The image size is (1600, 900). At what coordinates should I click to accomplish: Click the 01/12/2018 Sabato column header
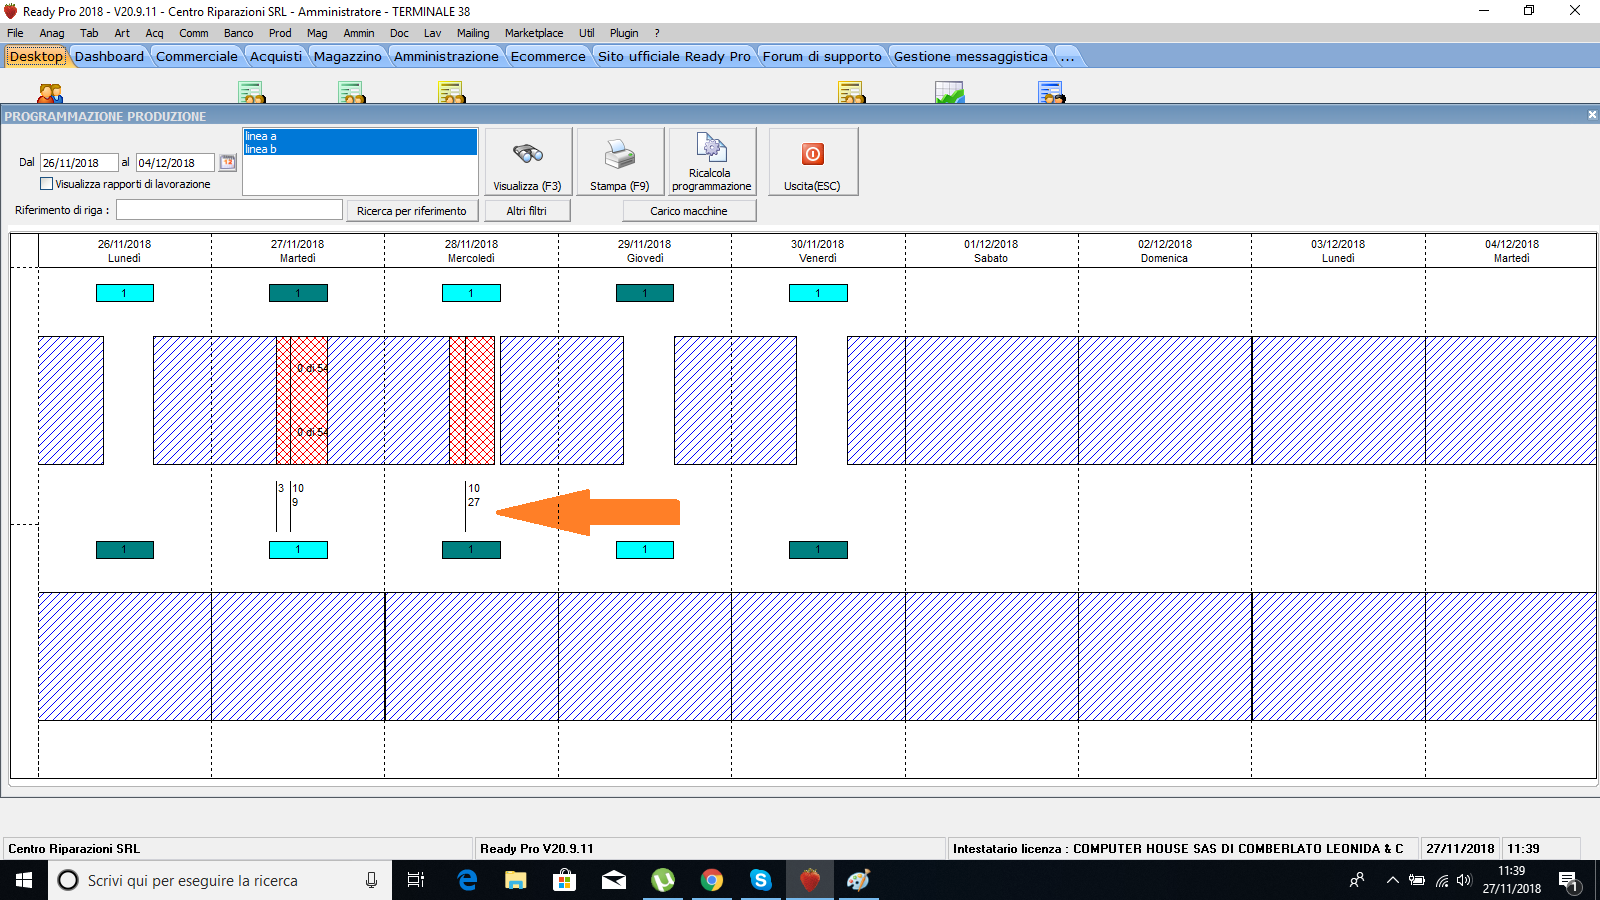[991, 251]
